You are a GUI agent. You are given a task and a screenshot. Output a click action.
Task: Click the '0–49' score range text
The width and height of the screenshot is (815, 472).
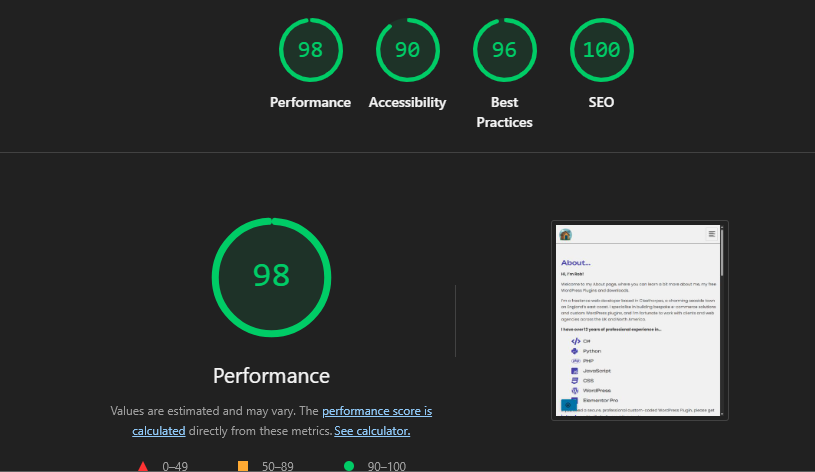point(175,466)
